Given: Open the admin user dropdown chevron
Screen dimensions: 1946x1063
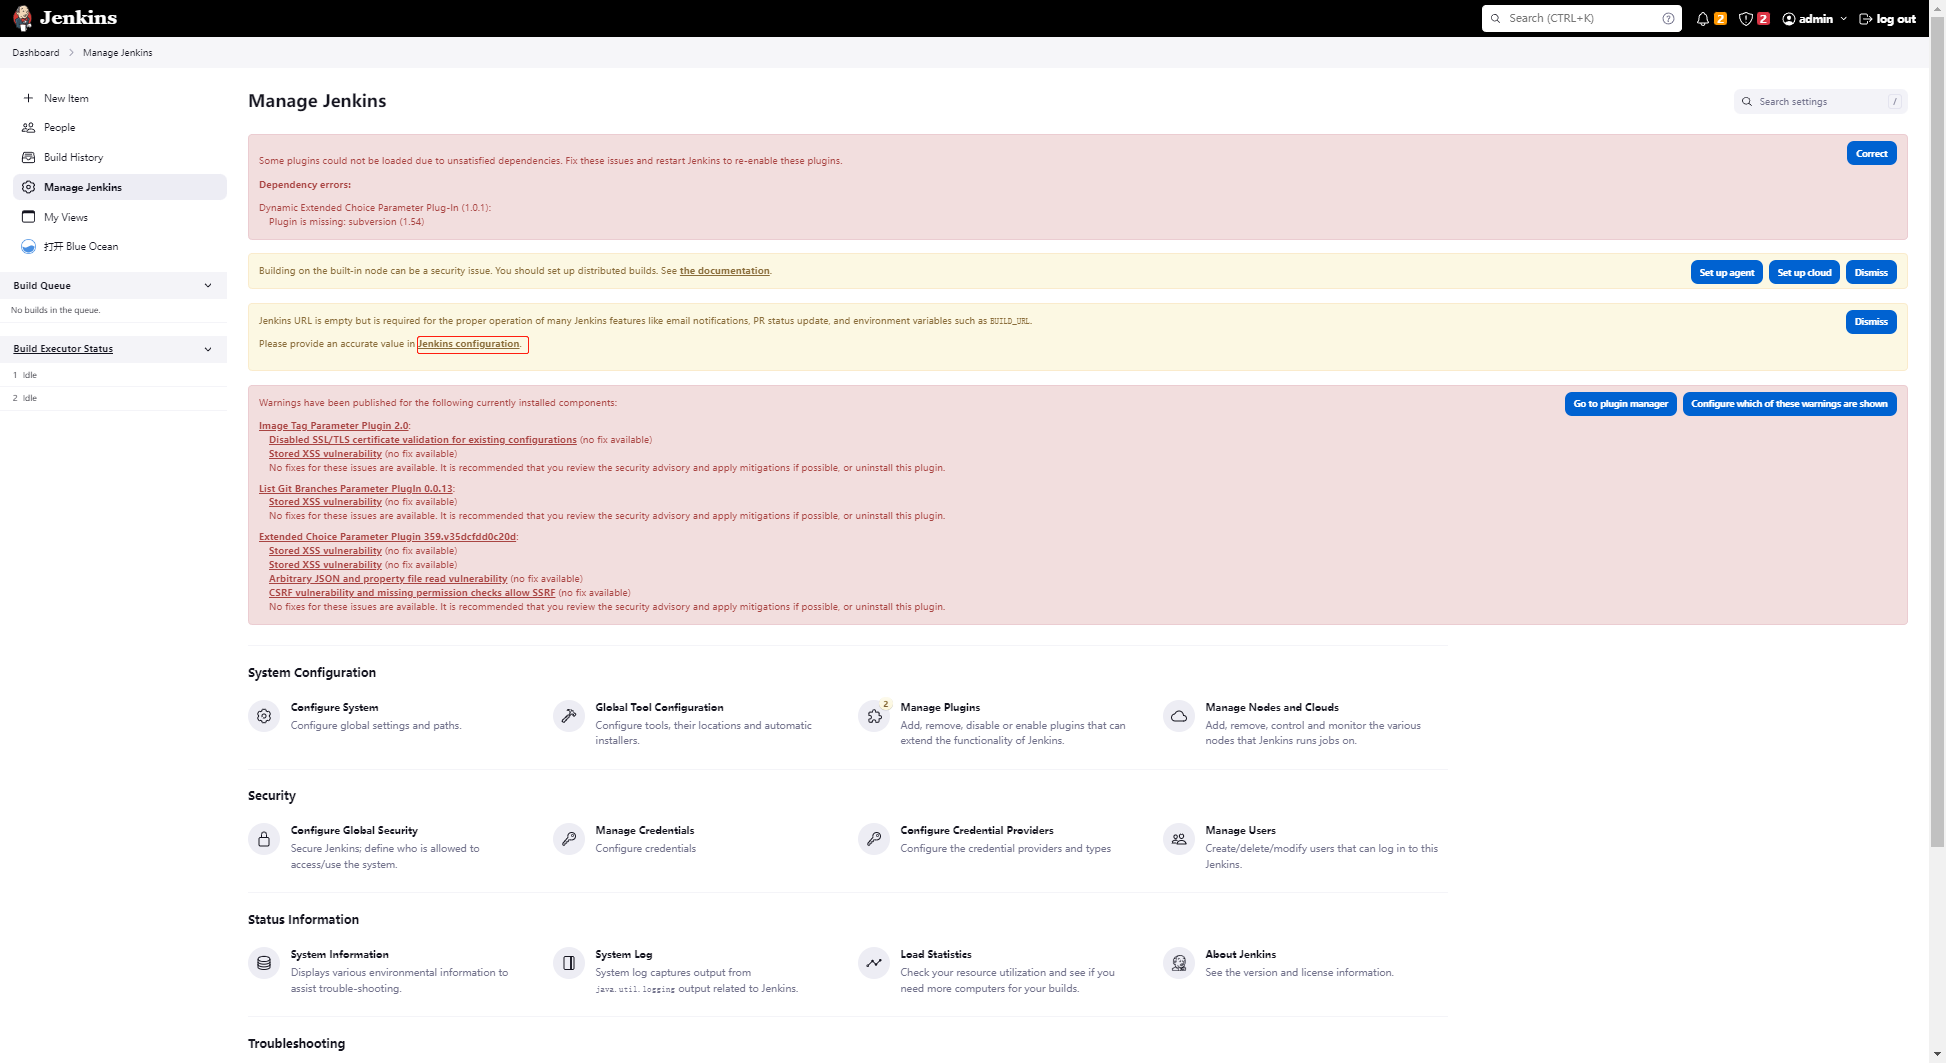Looking at the screenshot, I should click(x=1843, y=19).
